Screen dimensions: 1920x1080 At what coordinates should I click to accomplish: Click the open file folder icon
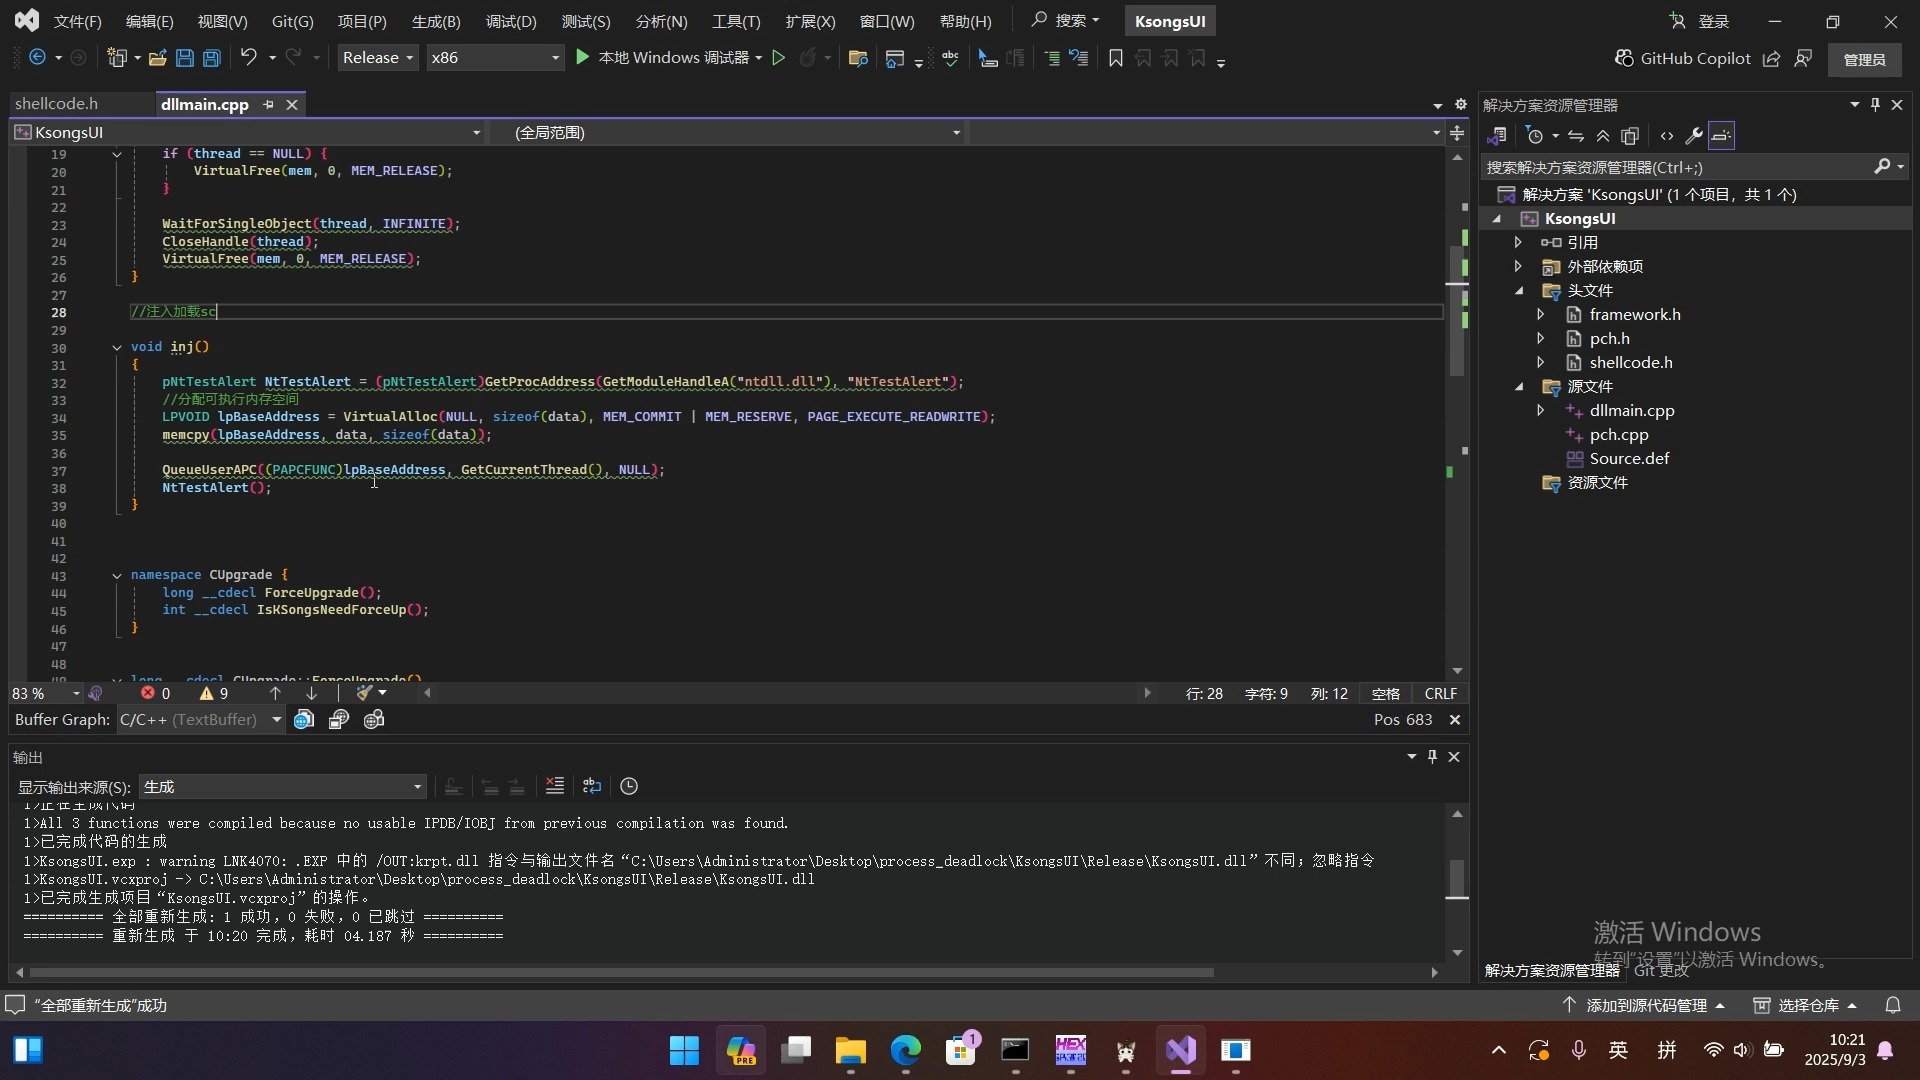(157, 58)
